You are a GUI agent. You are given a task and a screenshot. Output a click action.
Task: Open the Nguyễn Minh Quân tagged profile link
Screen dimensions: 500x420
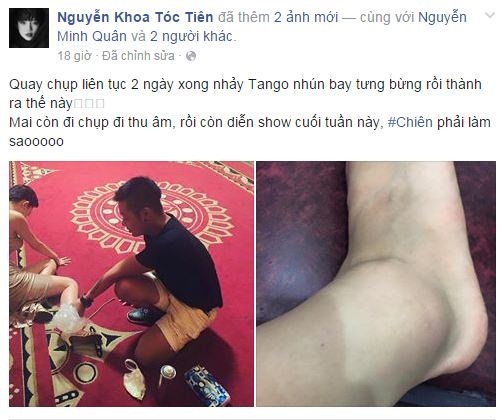262,27
